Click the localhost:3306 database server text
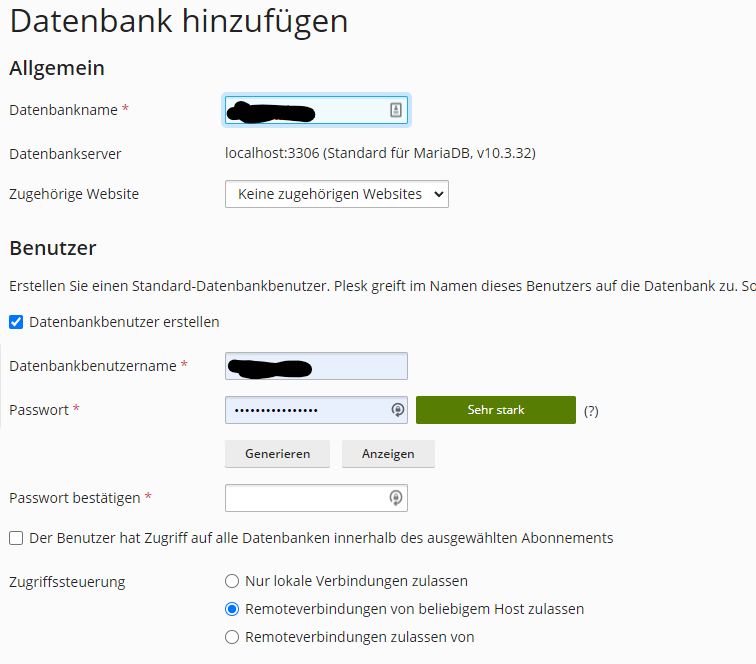The height and width of the screenshot is (664, 756). pos(380,154)
